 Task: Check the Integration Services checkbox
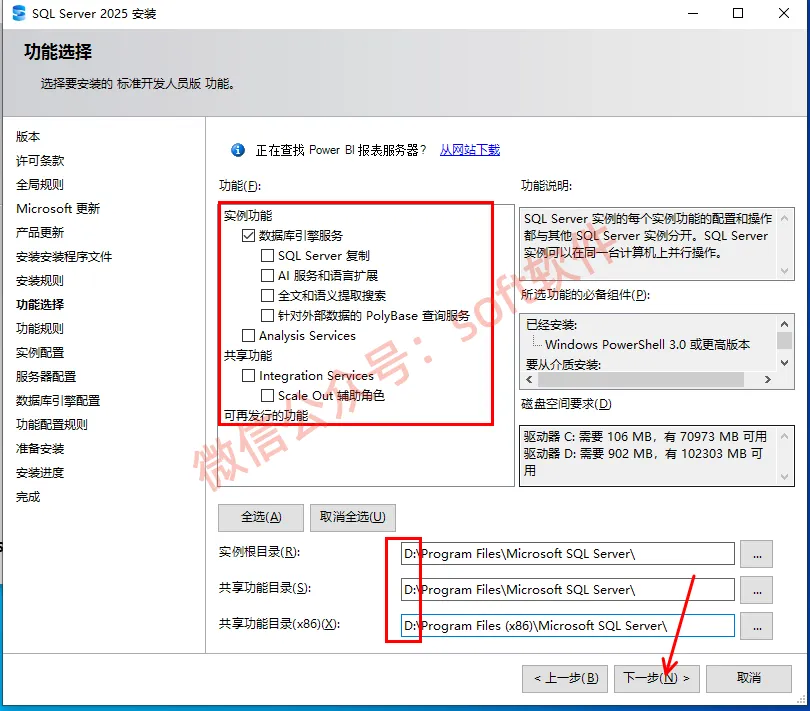[x=248, y=376]
